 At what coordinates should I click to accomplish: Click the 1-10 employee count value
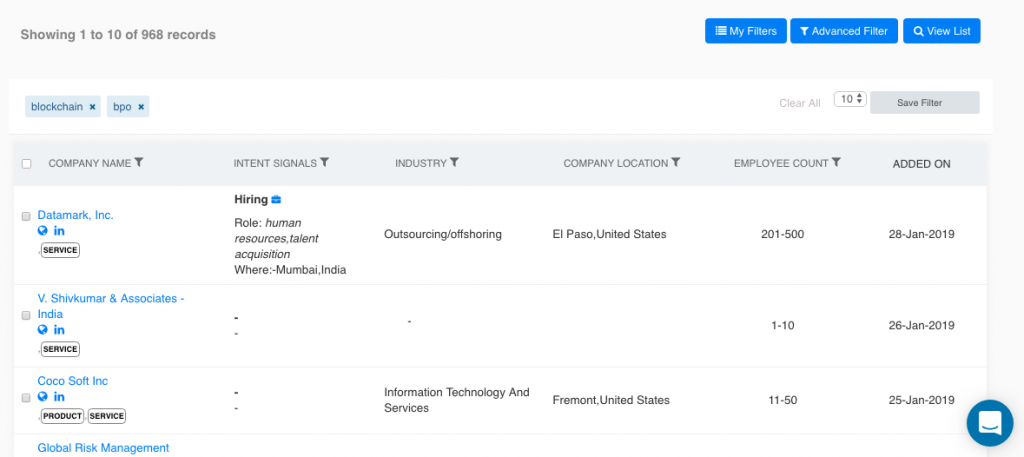pos(782,325)
